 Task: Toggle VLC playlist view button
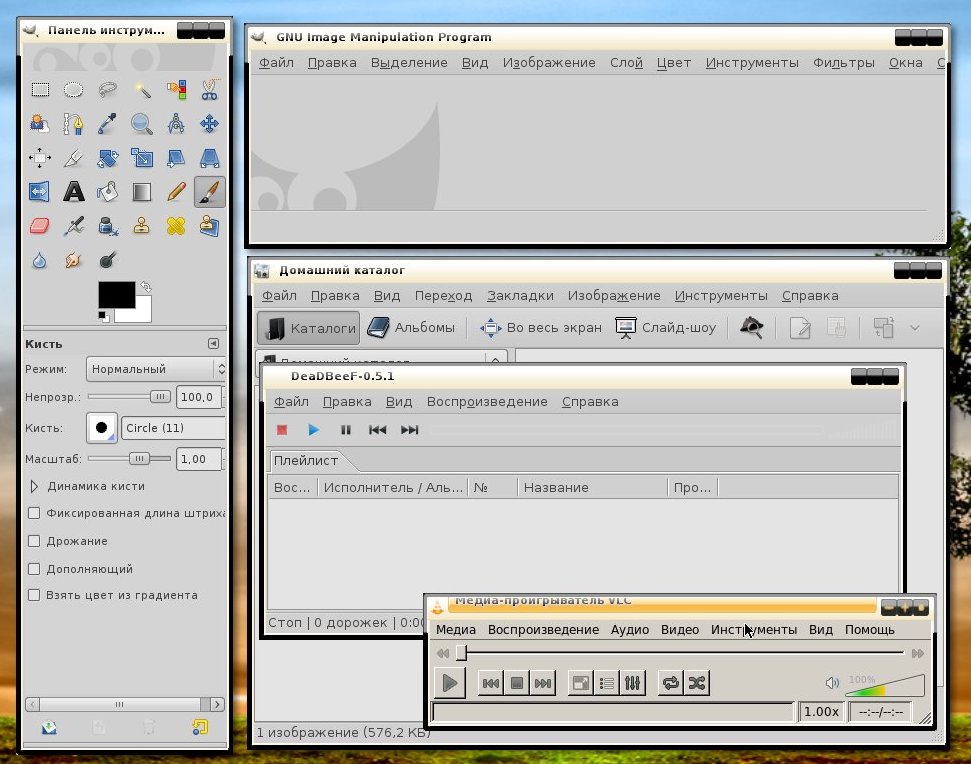(607, 683)
